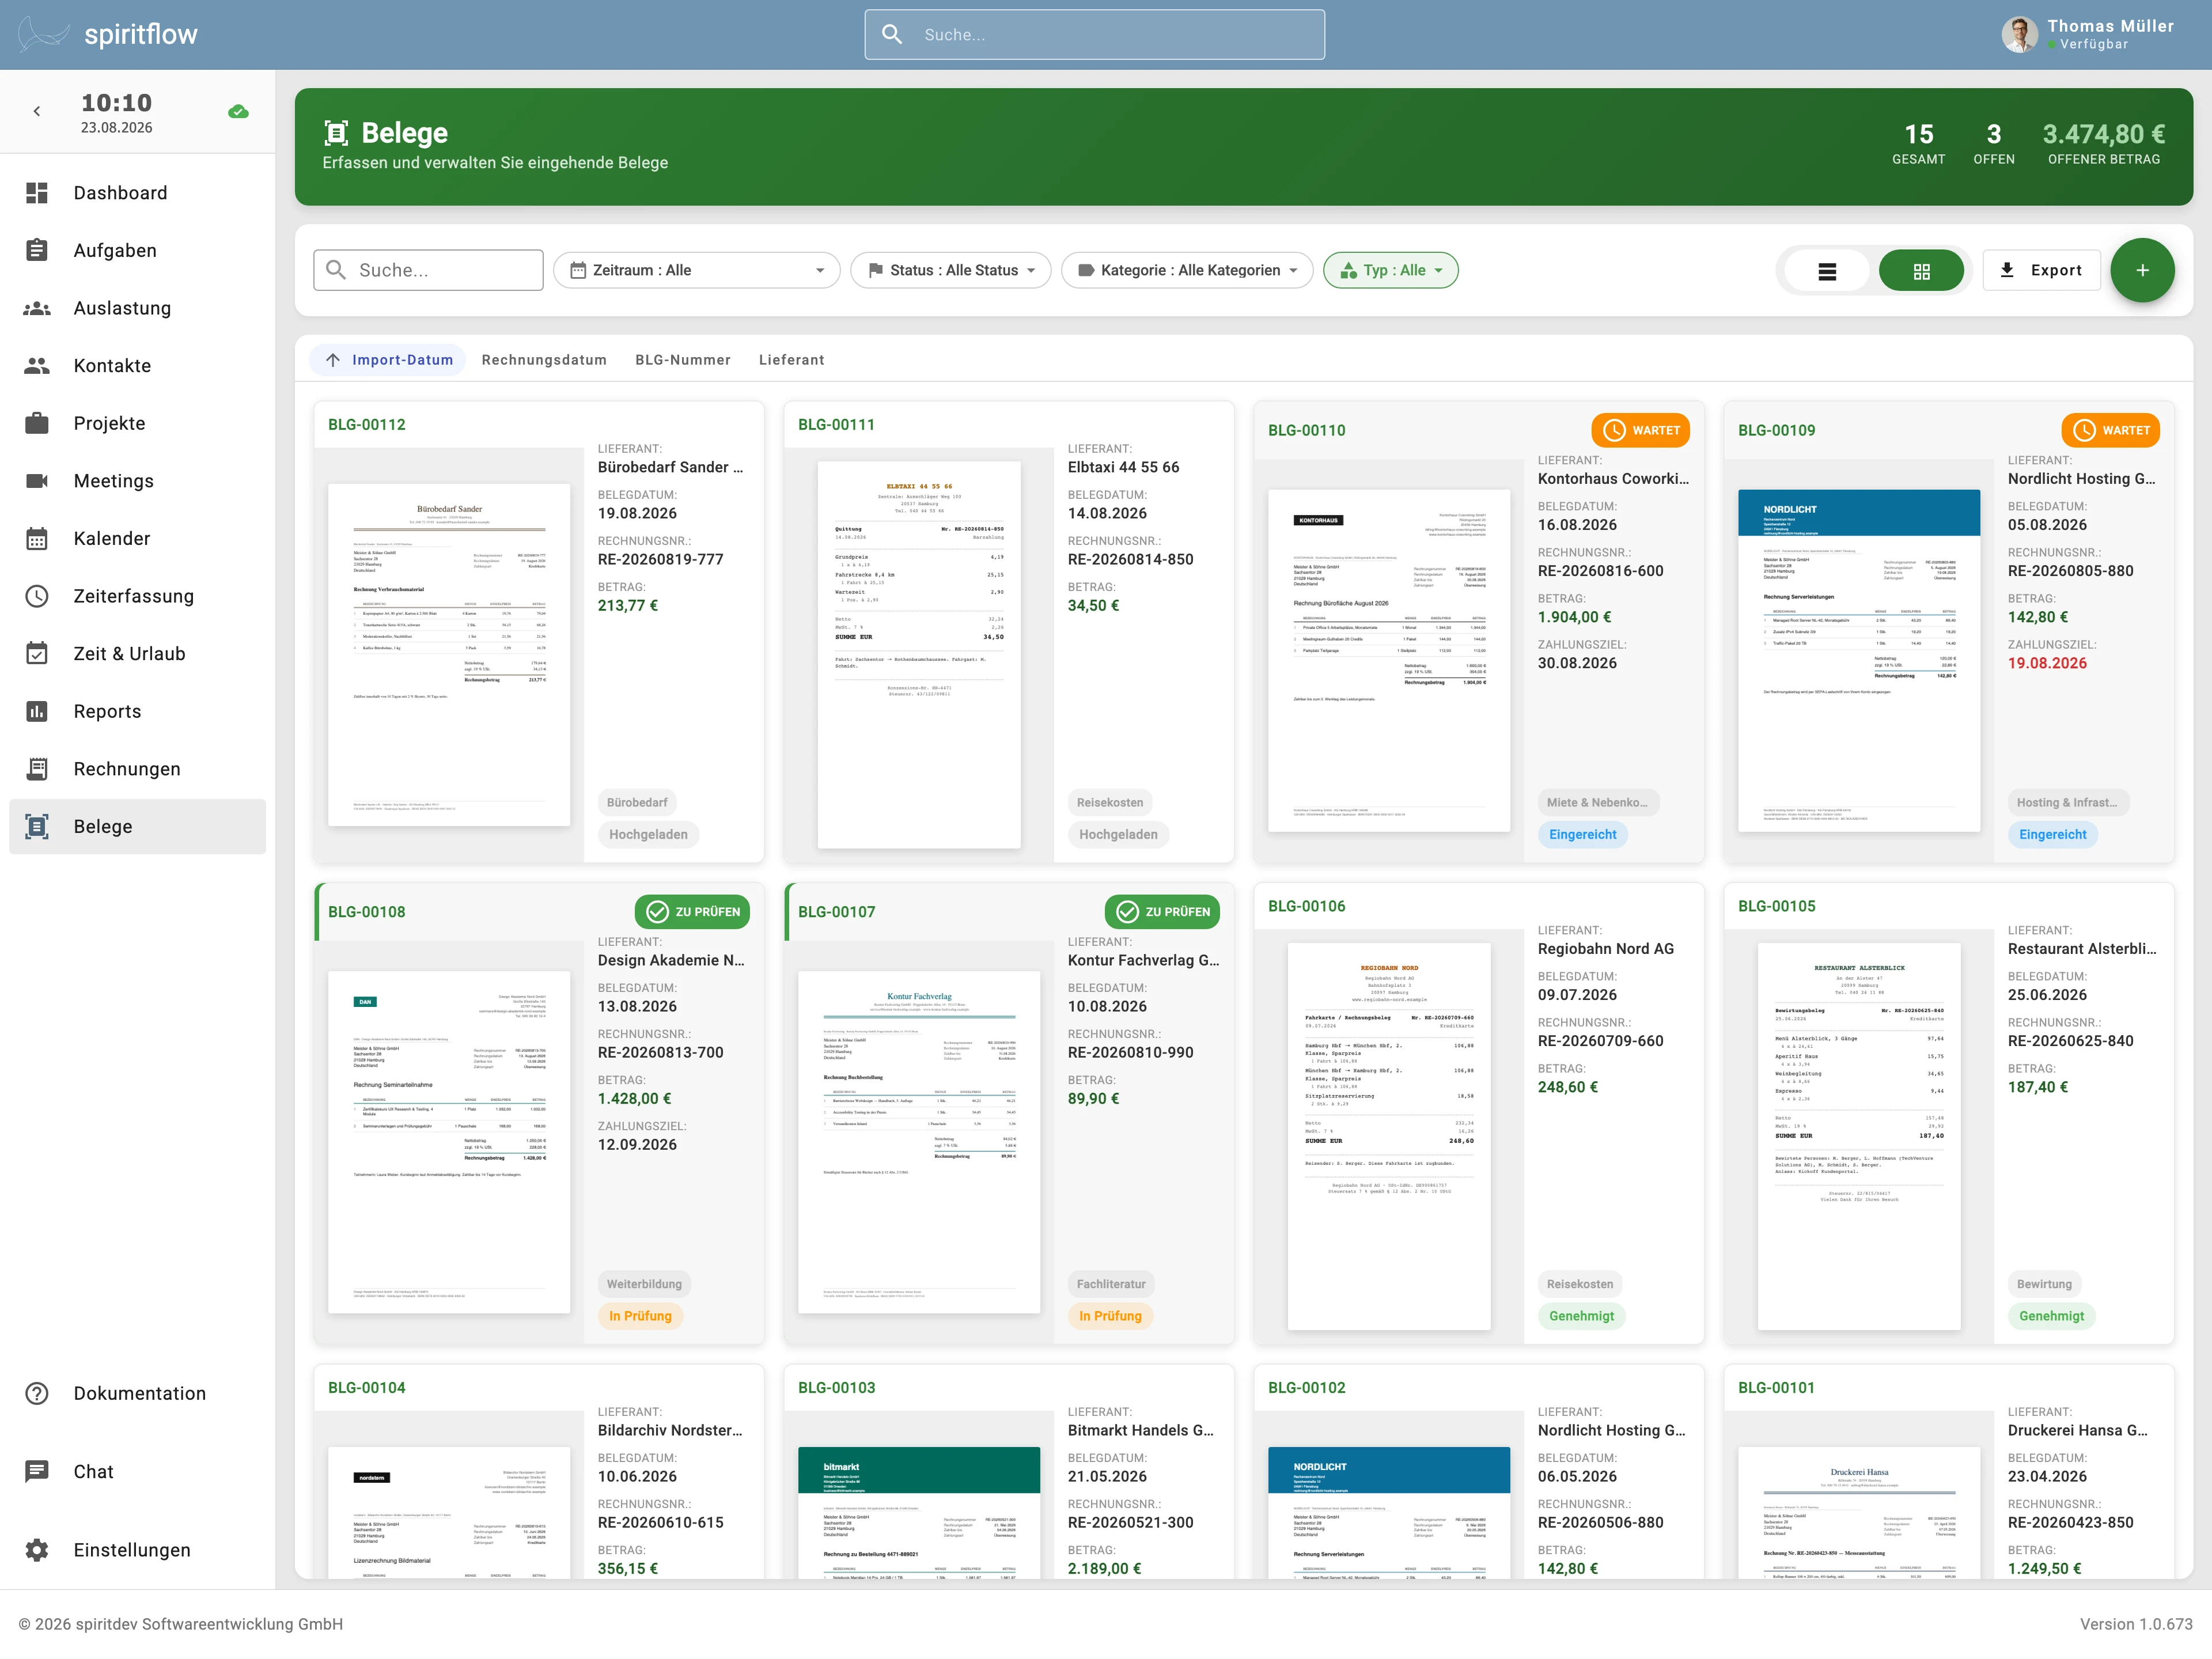Focus the top global search field

(x=1095, y=34)
